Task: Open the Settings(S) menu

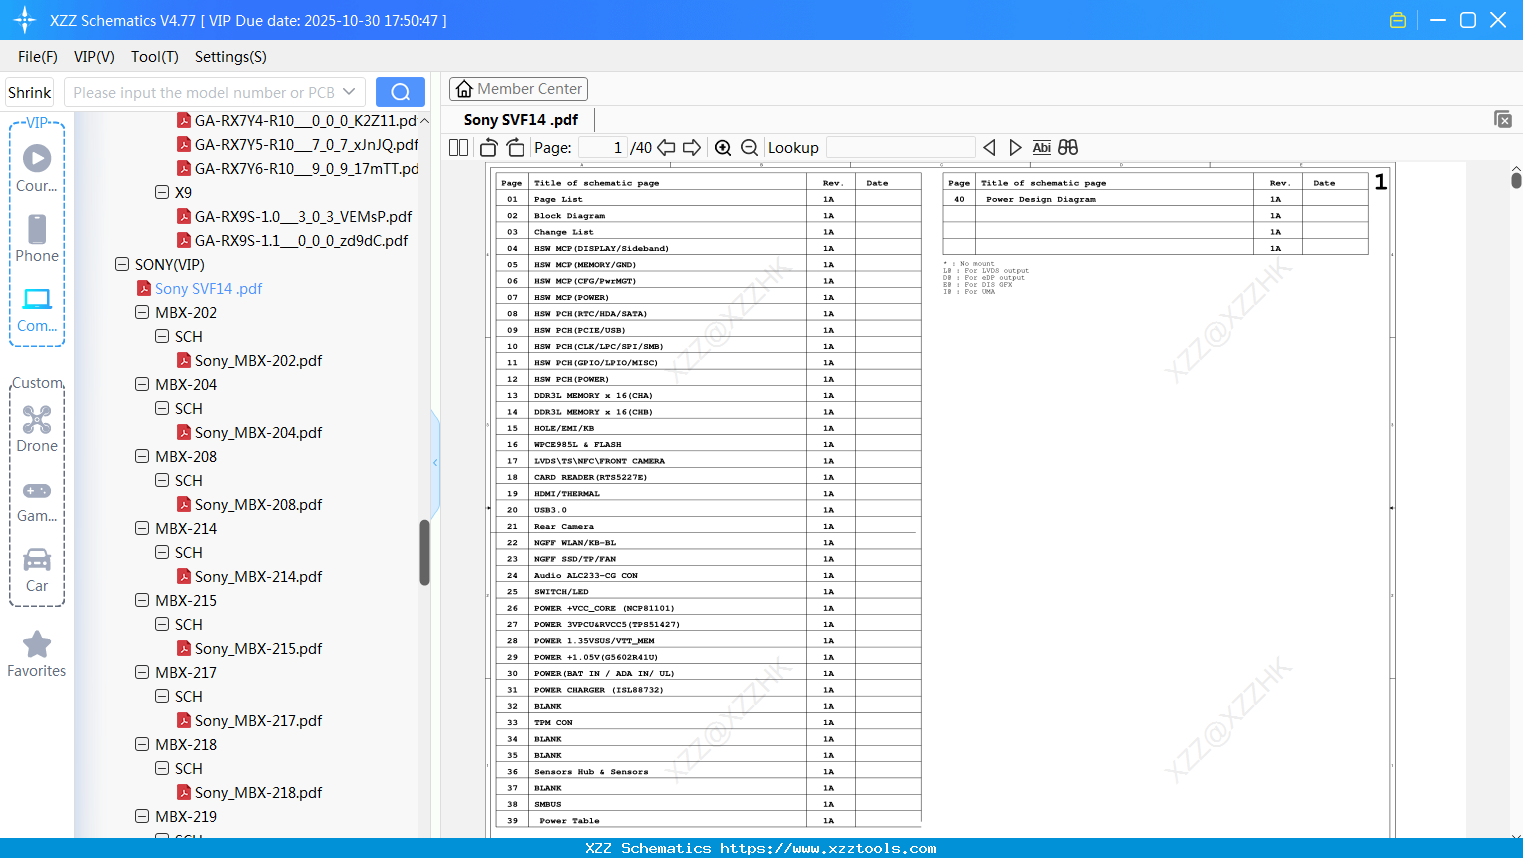Action: click(x=231, y=56)
